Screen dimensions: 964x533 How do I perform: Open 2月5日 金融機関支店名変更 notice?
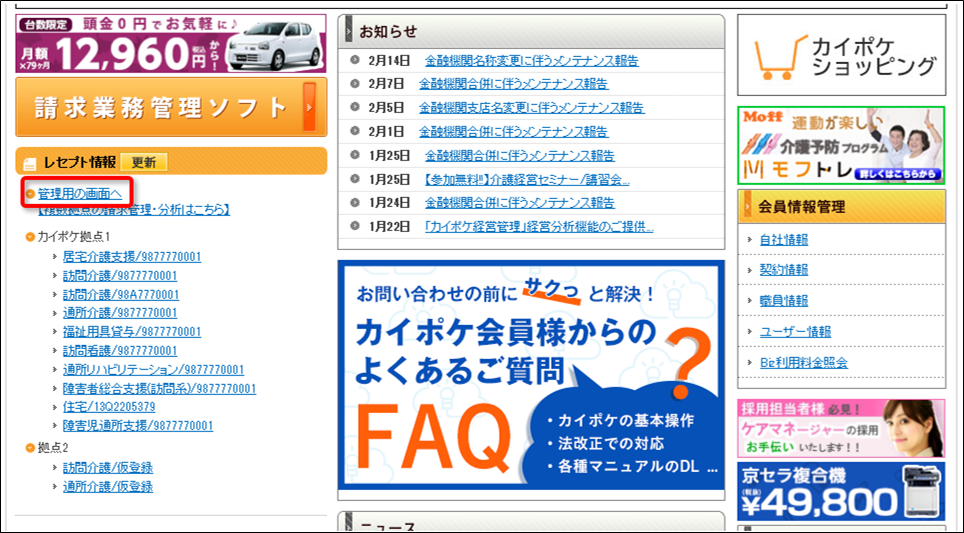[532, 108]
